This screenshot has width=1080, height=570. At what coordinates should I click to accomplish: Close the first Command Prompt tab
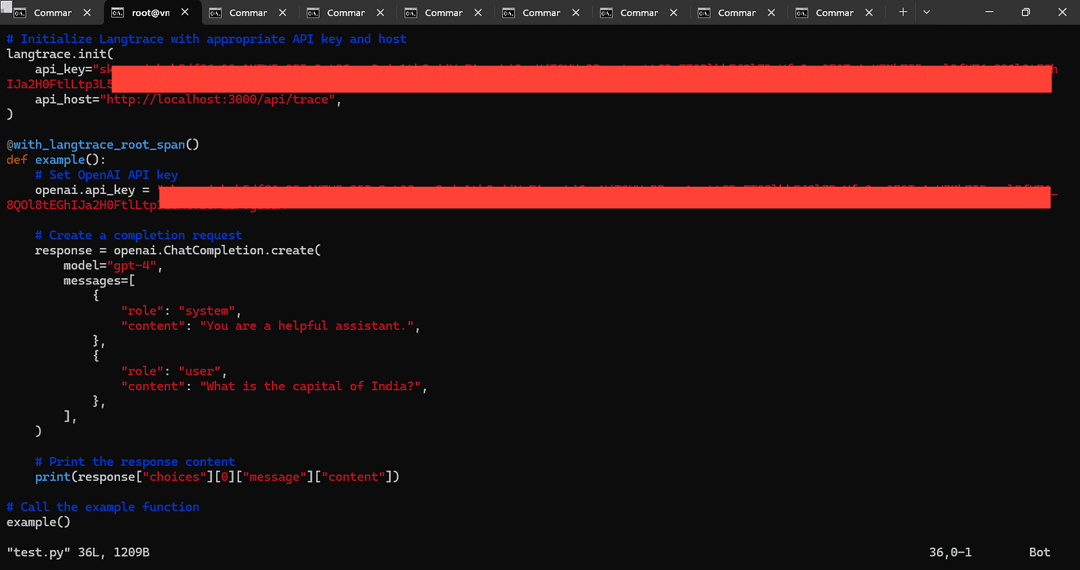(x=87, y=13)
